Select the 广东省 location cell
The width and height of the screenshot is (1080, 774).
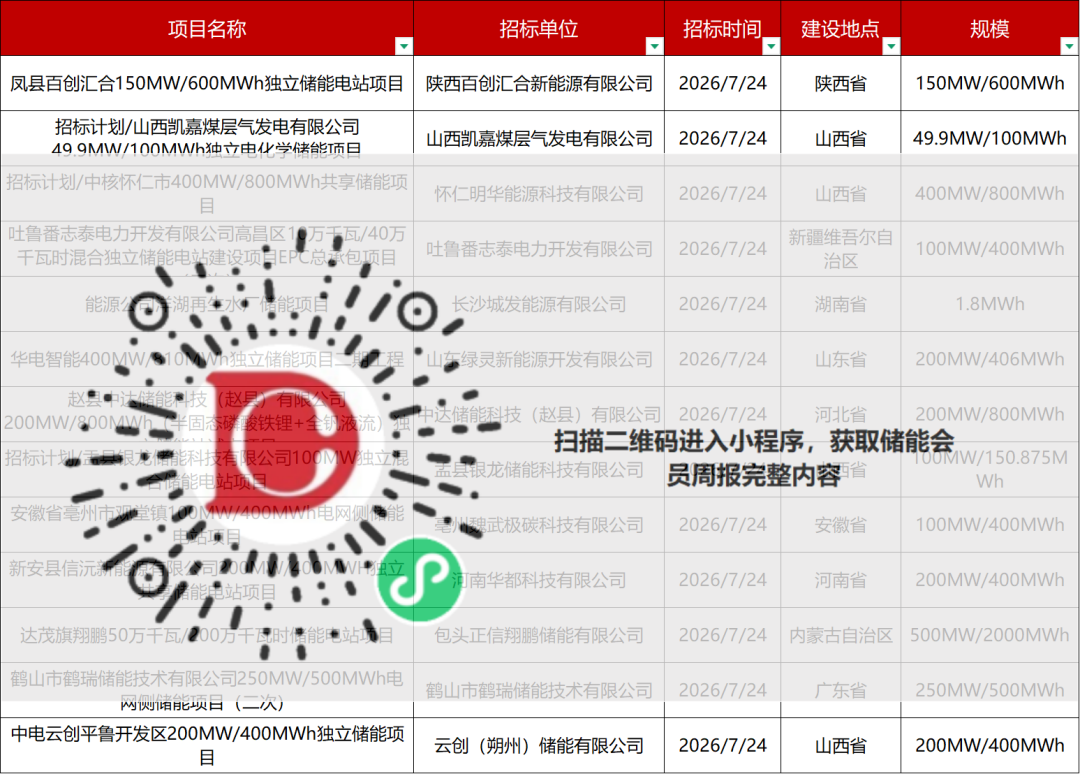point(840,690)
